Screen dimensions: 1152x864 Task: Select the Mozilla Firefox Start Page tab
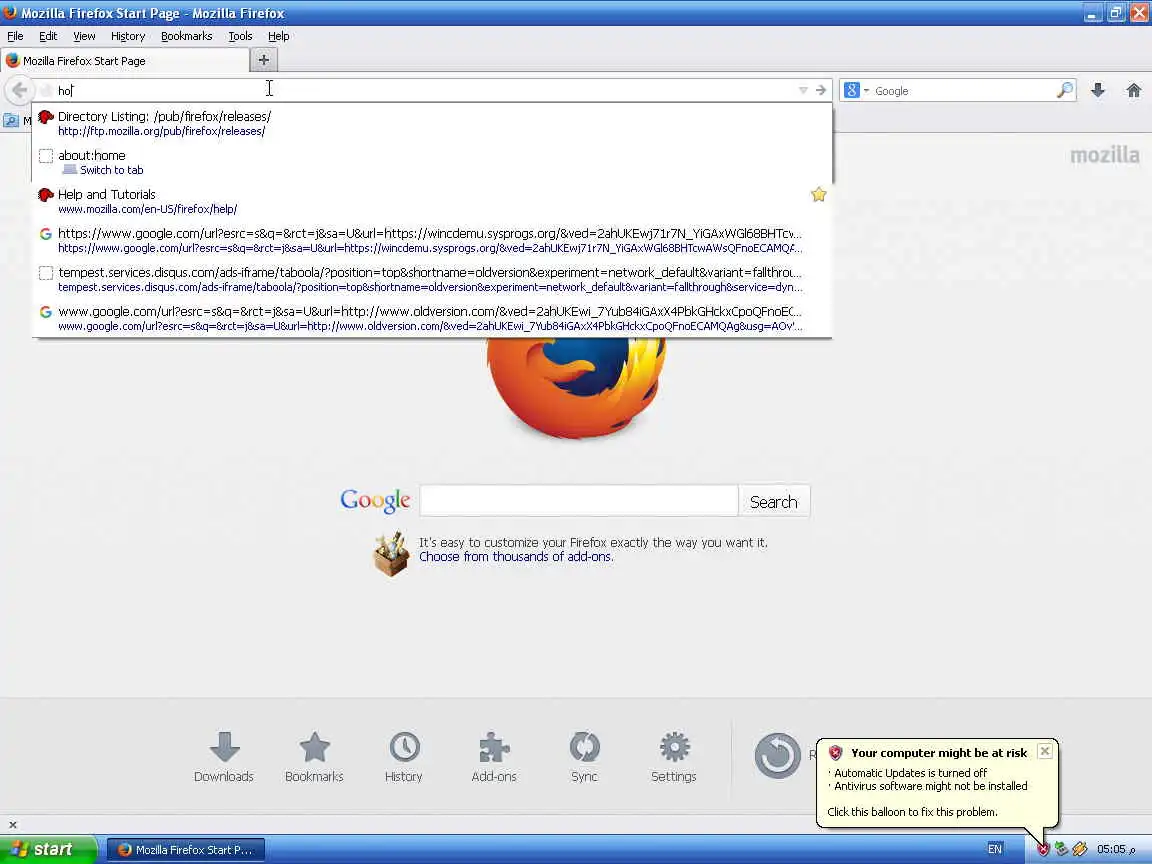point(125,61)
